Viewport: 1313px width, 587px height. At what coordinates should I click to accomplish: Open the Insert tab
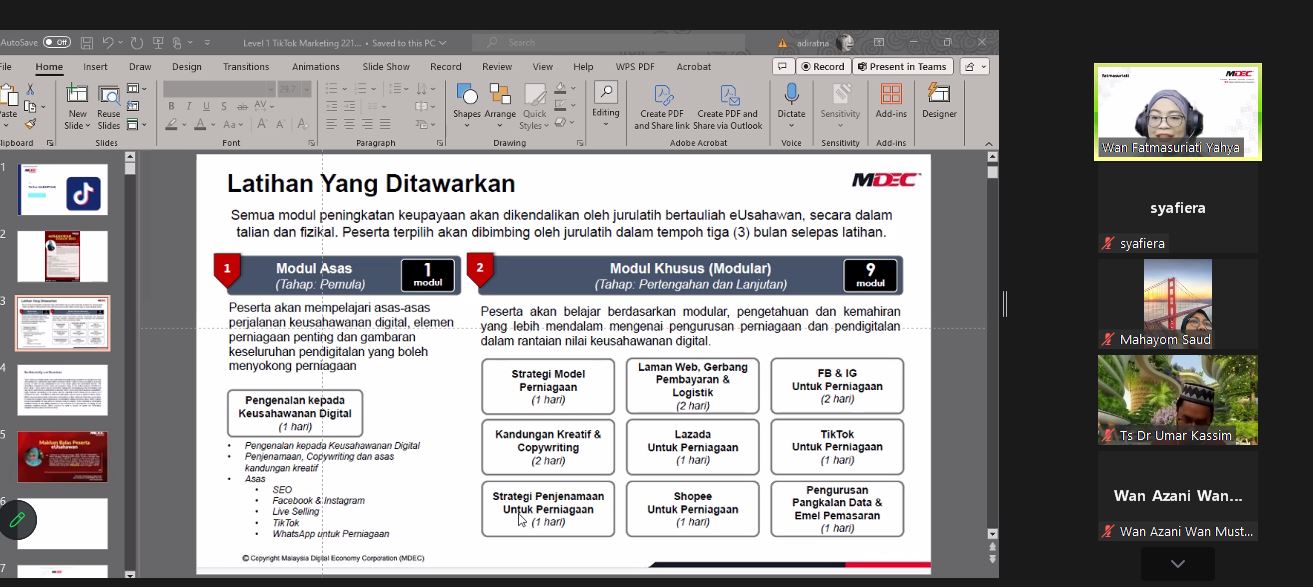(x=95, y=67)
